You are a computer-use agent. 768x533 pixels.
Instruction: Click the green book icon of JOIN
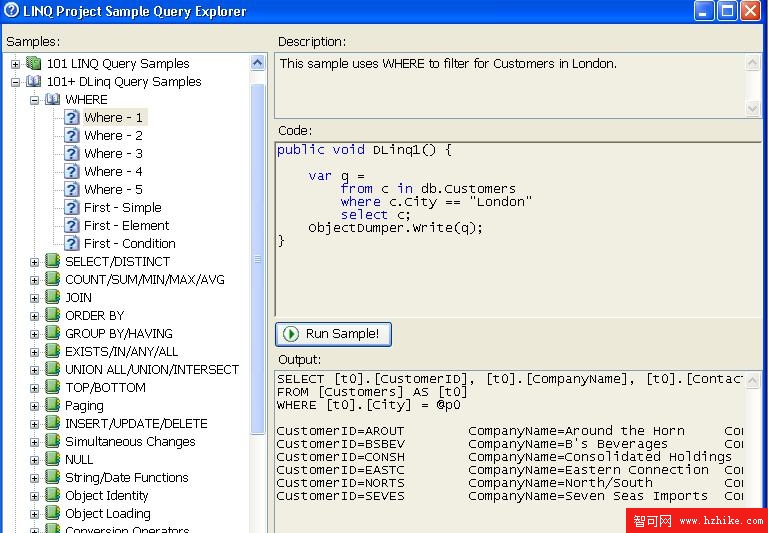click(52, 297)
